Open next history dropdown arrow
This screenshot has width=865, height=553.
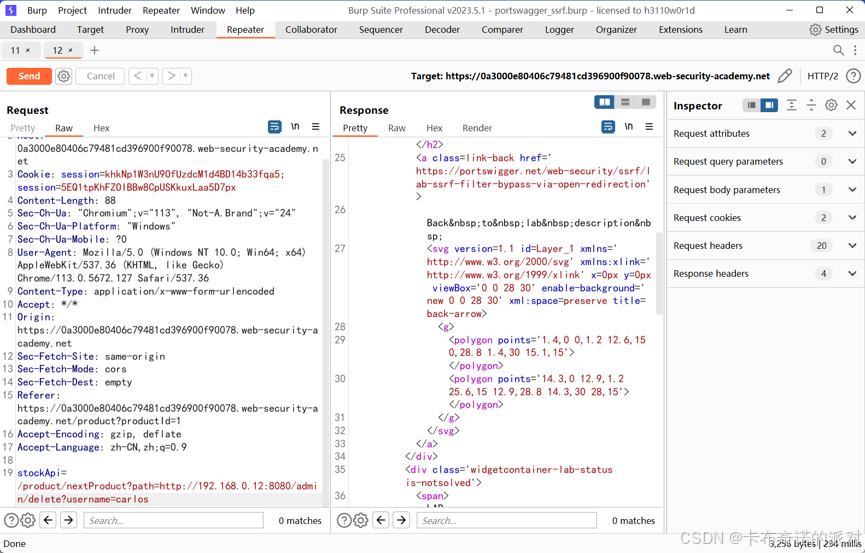click(186, 76)
